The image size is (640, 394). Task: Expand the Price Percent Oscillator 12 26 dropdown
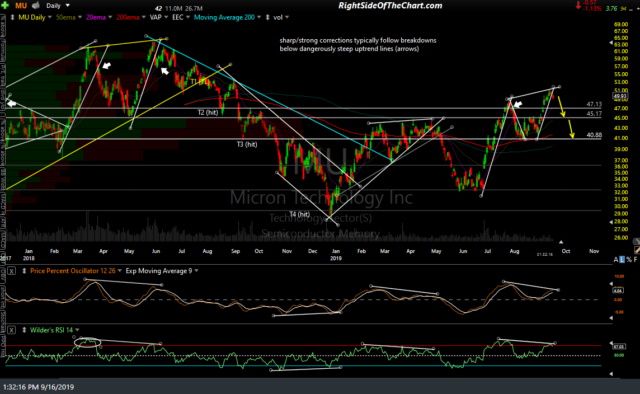[120, 271]
